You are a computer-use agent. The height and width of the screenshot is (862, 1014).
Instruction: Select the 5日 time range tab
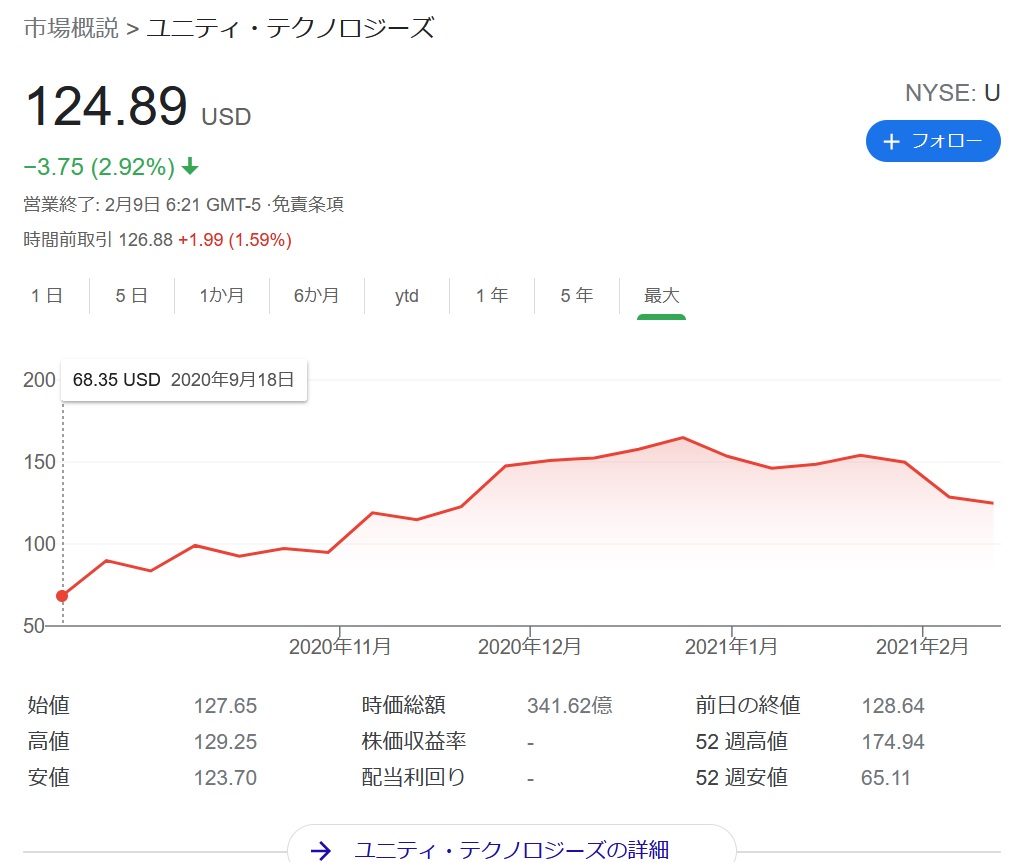[x=132, y=296]
